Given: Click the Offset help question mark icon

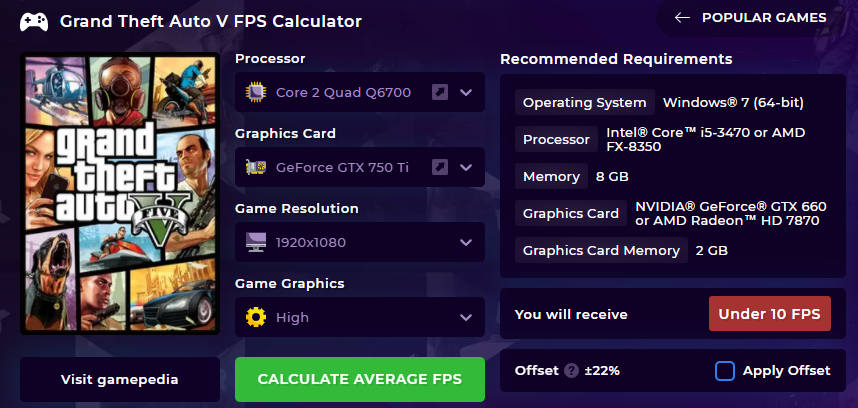Looking at the screenshot, I should (571, 371).
